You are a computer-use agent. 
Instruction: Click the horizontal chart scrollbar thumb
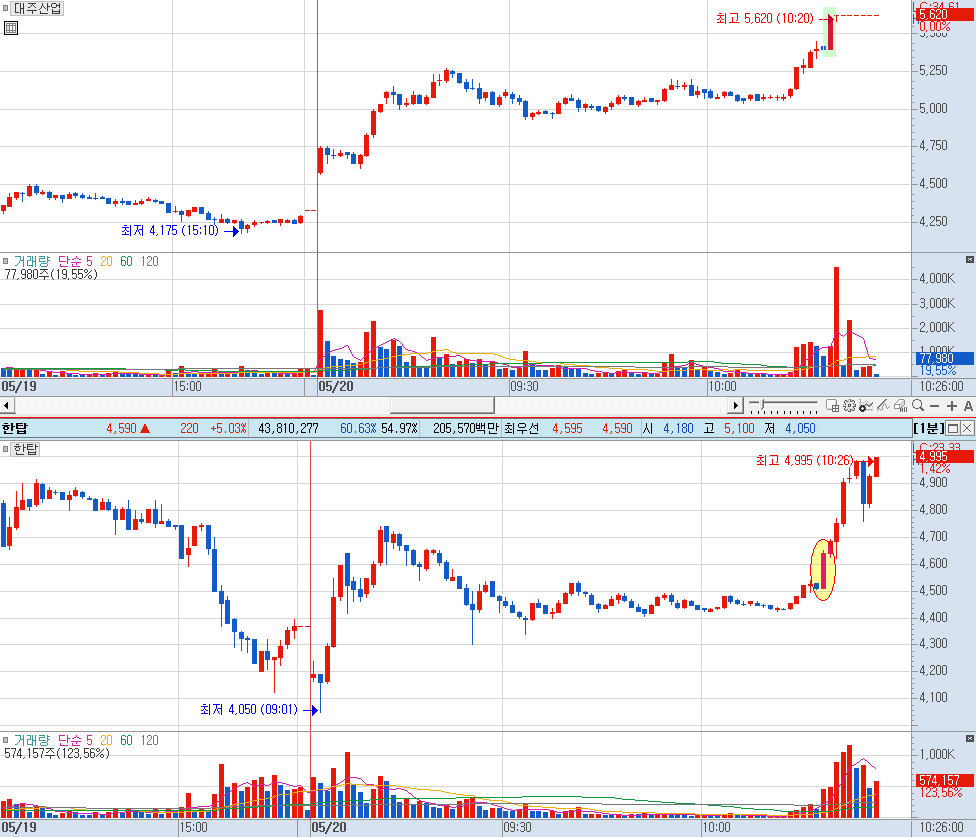(442, 406)
